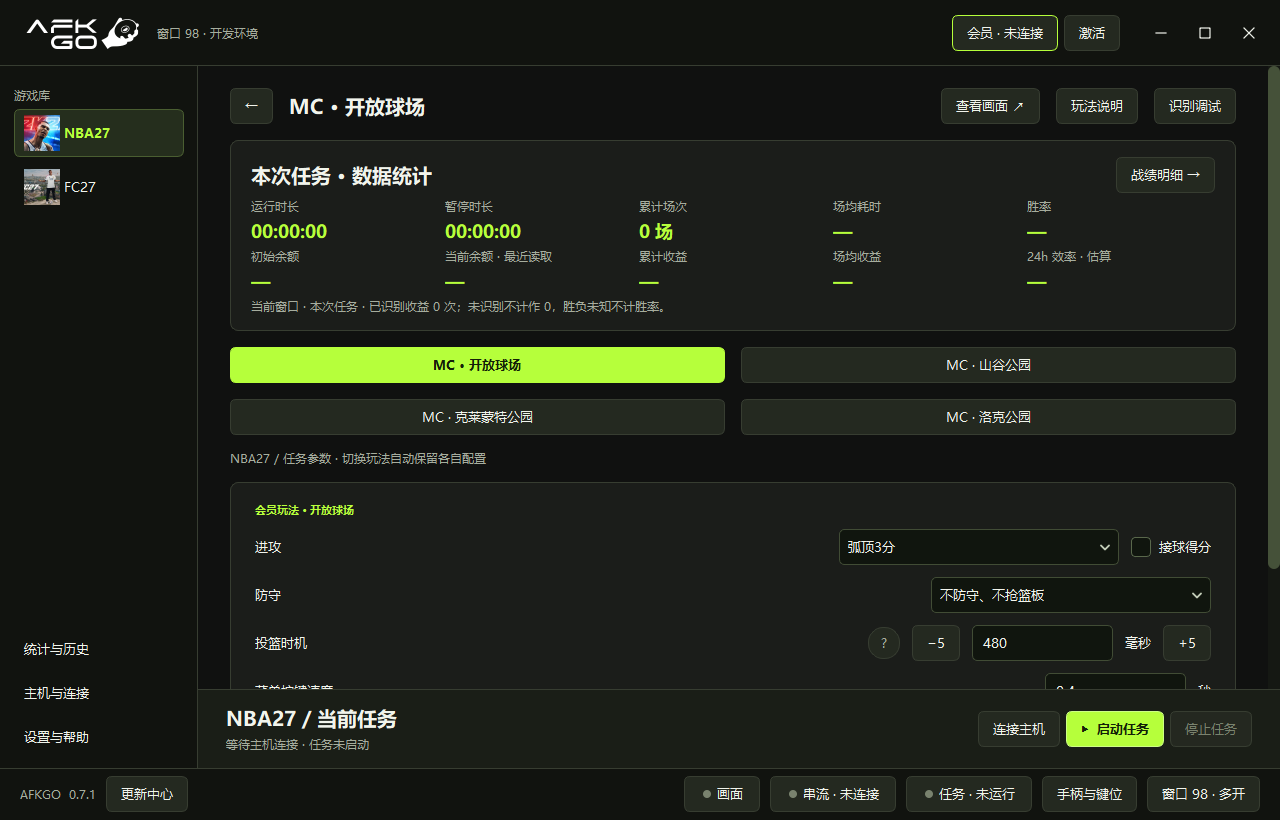Click the 窗口 98 · 开发环境 title text
This screenshot has height=820, width=1280.
click(207, 34)
